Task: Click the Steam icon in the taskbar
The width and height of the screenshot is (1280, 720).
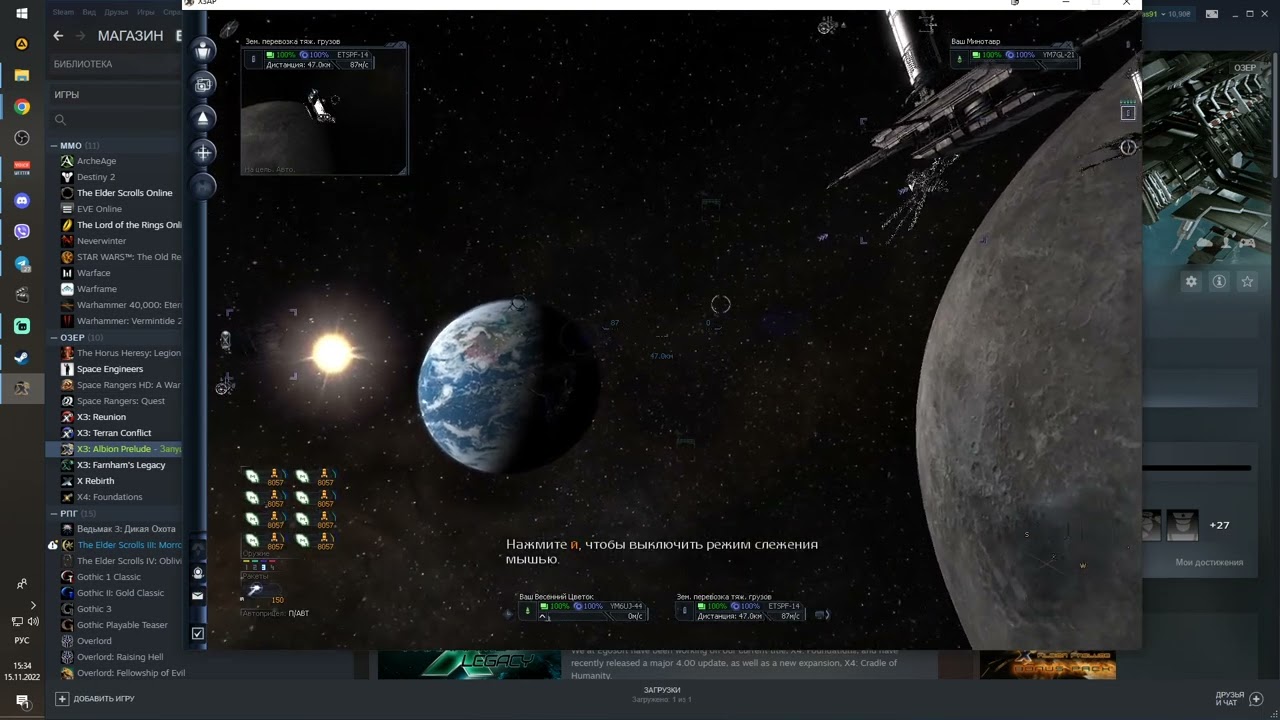Action: coord(22,357)
